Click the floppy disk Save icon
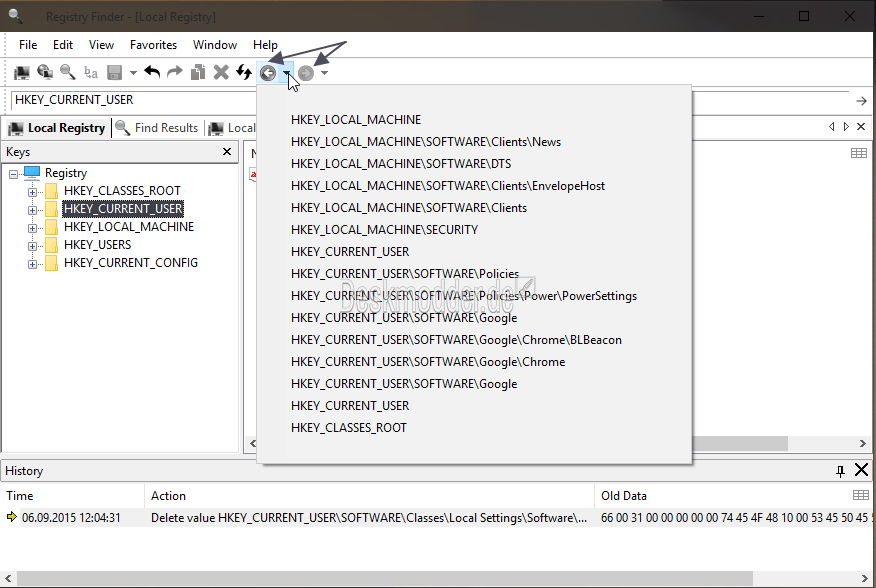Image resolution: width=876 pixels, height=588 pixels. click(x=115, y=72)
